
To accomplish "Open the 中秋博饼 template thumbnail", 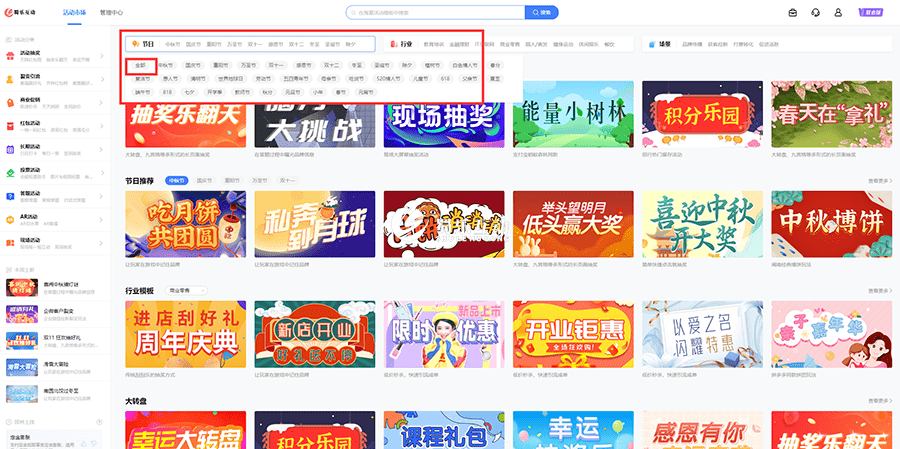I will 832,224.
